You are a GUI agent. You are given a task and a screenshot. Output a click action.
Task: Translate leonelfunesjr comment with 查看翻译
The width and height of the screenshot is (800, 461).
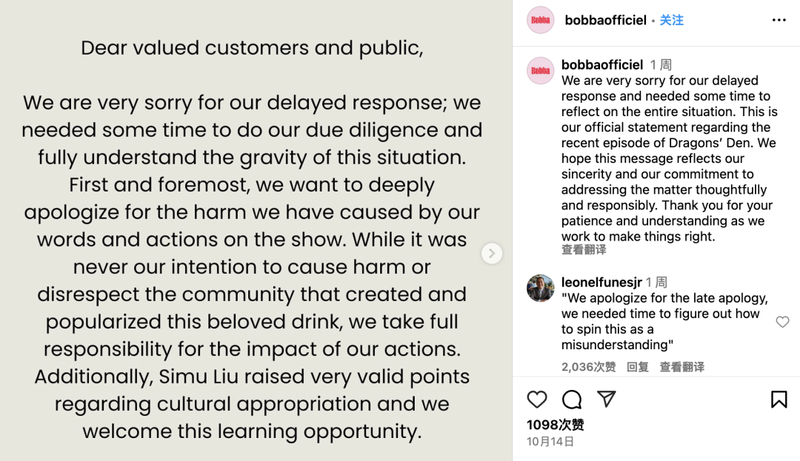[682, 367]
